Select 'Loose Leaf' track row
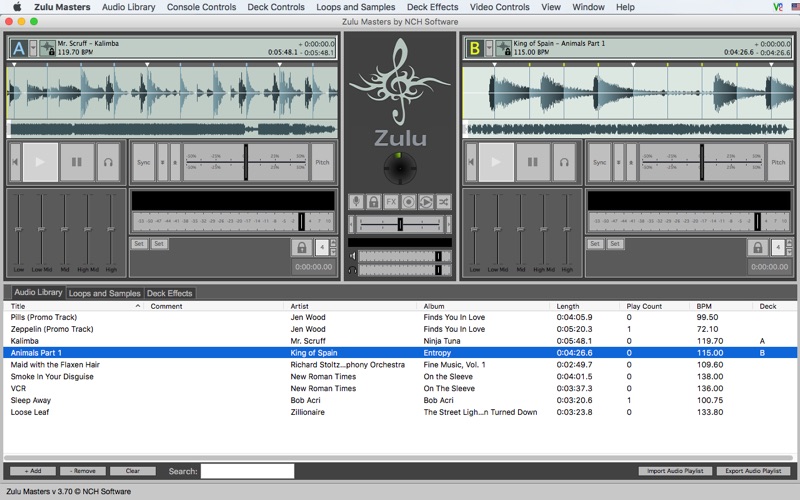Image resolution: width=800 pixels, height=500 pixels. pyautogui.click(x=400, y=412)
